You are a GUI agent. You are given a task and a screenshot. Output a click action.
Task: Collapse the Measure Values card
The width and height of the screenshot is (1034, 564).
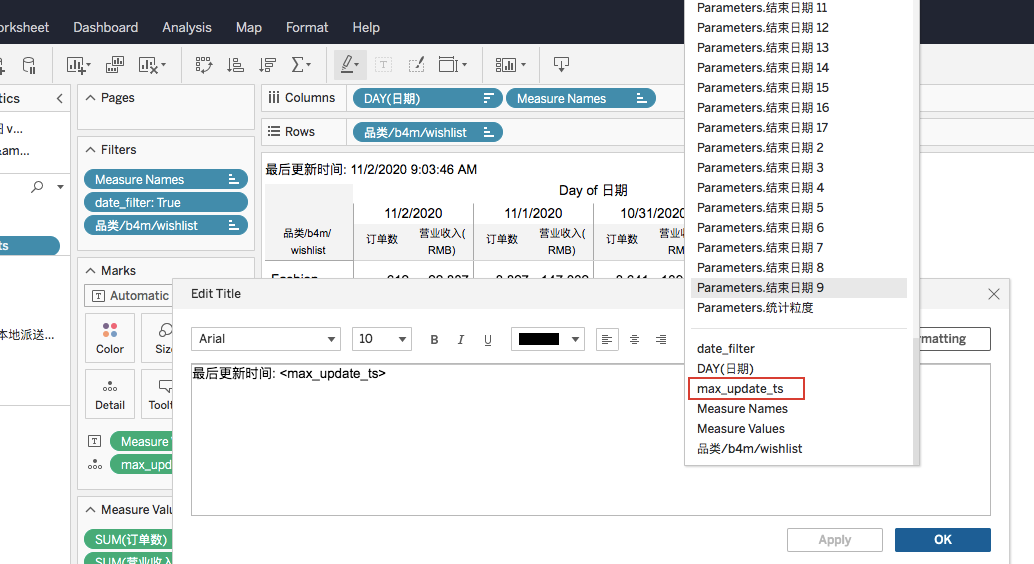tap(90, 509)
